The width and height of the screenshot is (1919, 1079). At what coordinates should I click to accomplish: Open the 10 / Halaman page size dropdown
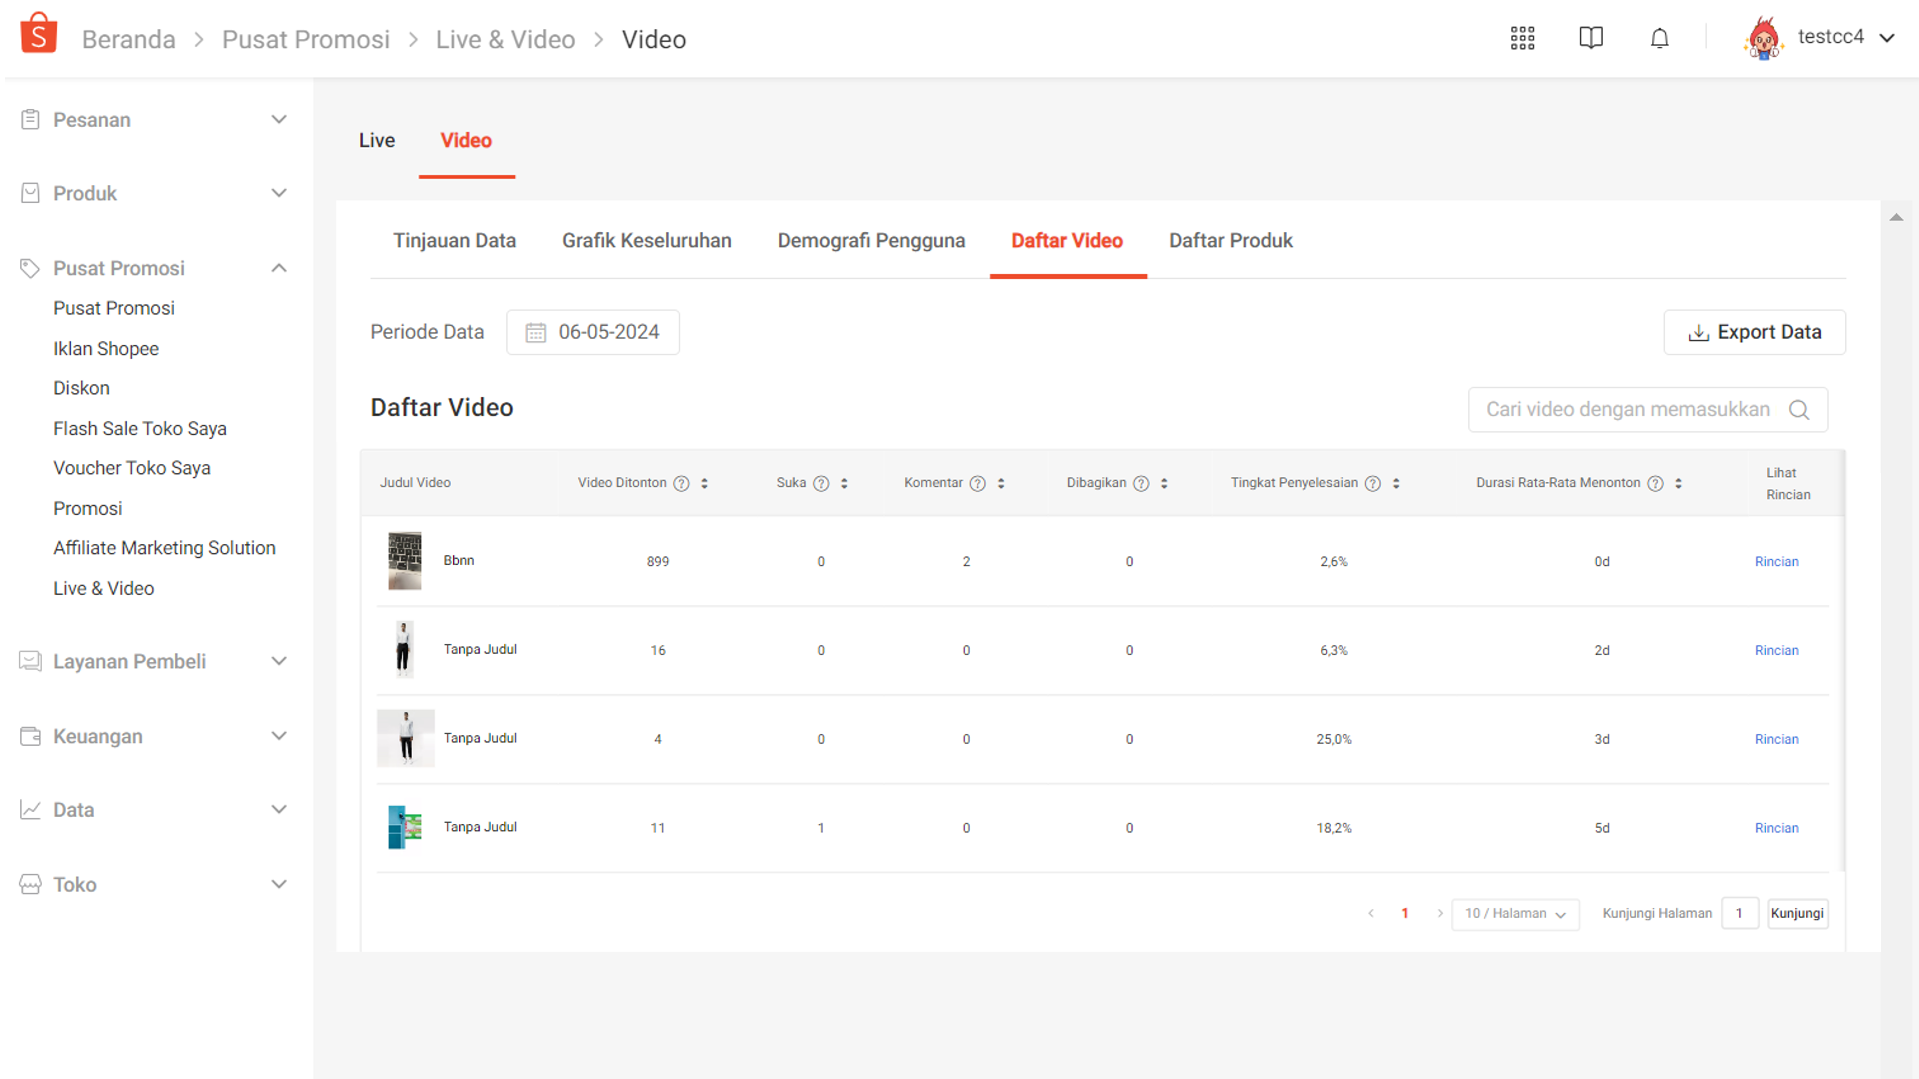1514,913
